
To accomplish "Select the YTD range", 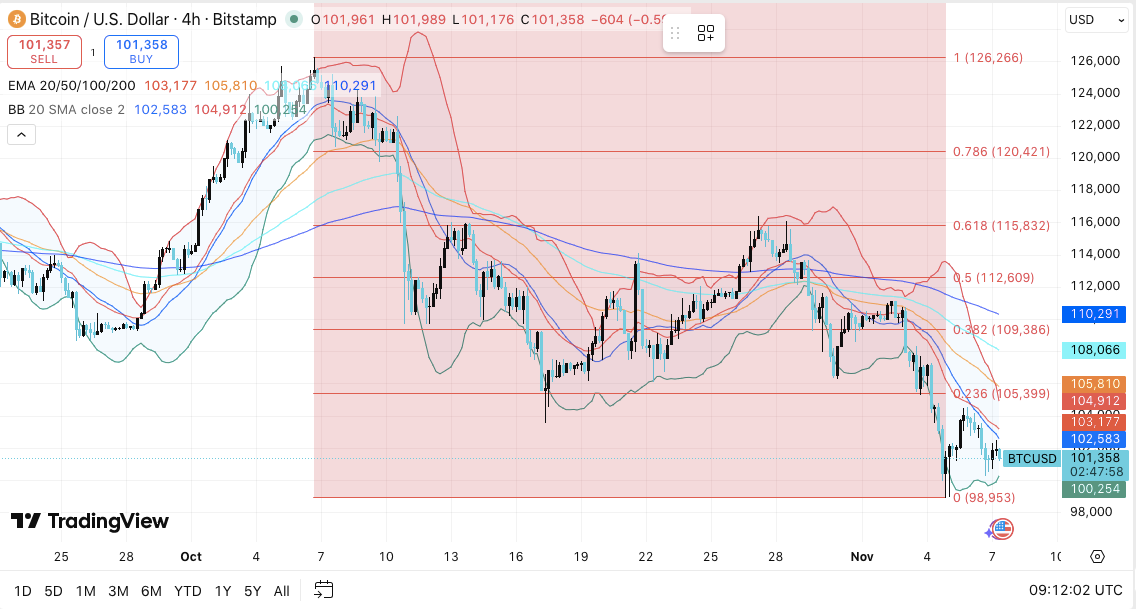I will [x=187, y=591].
